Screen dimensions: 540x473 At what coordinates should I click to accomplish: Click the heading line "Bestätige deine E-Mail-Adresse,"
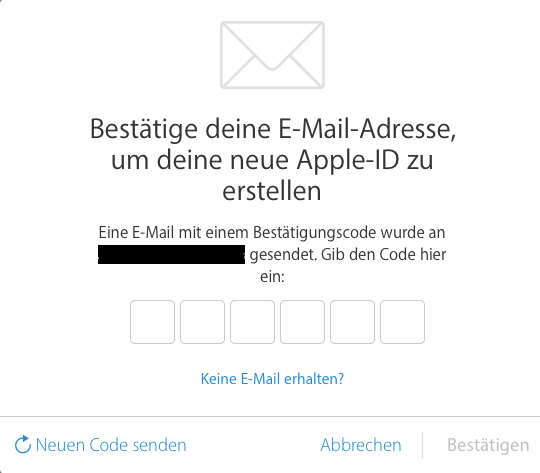click(273, 130)
